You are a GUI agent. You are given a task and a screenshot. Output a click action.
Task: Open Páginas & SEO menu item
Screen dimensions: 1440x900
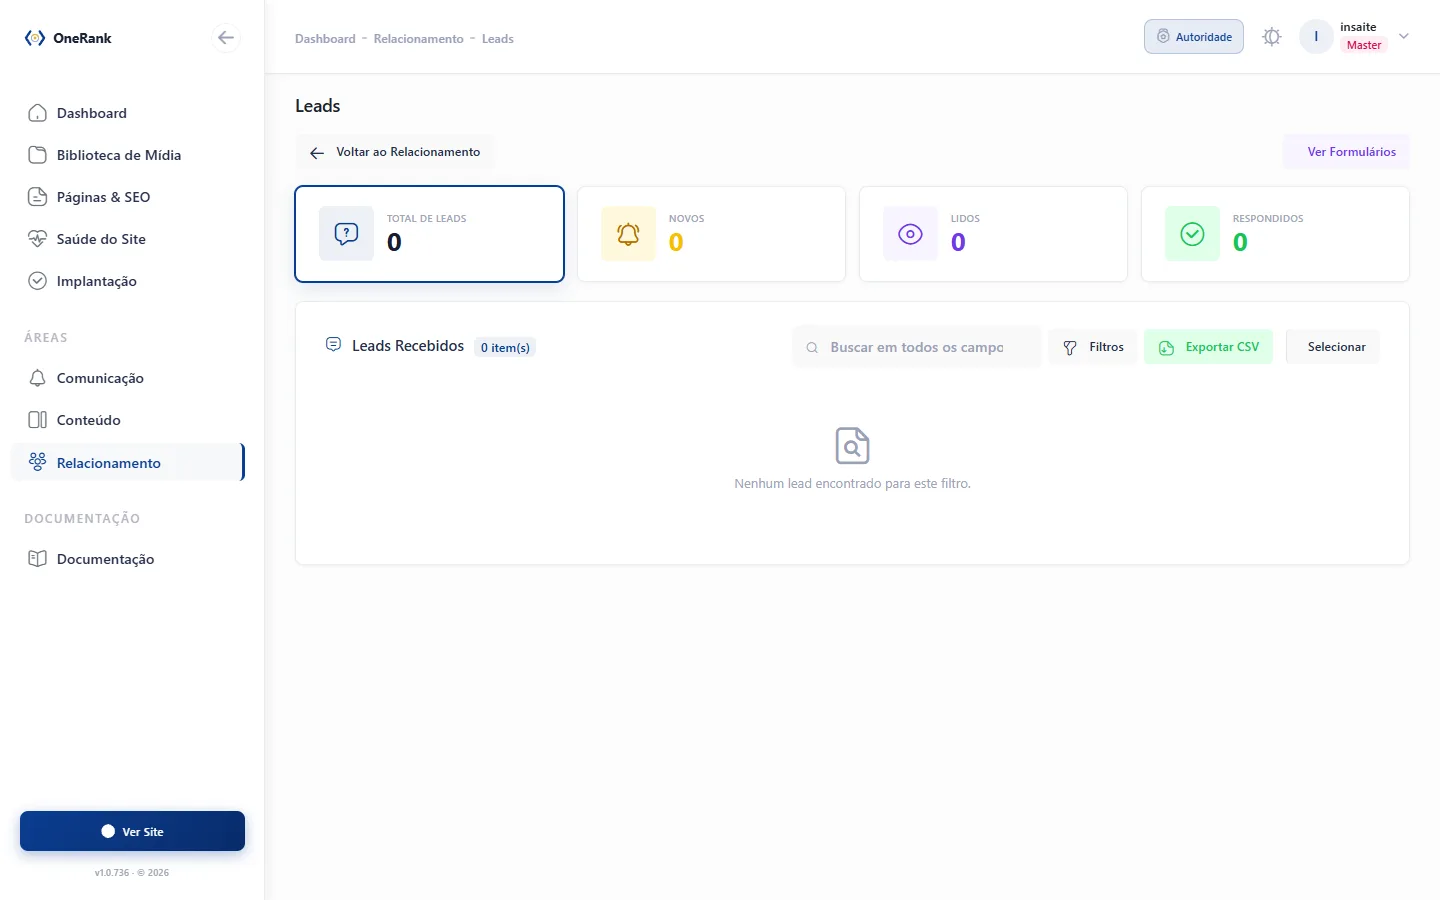point(128,197)
